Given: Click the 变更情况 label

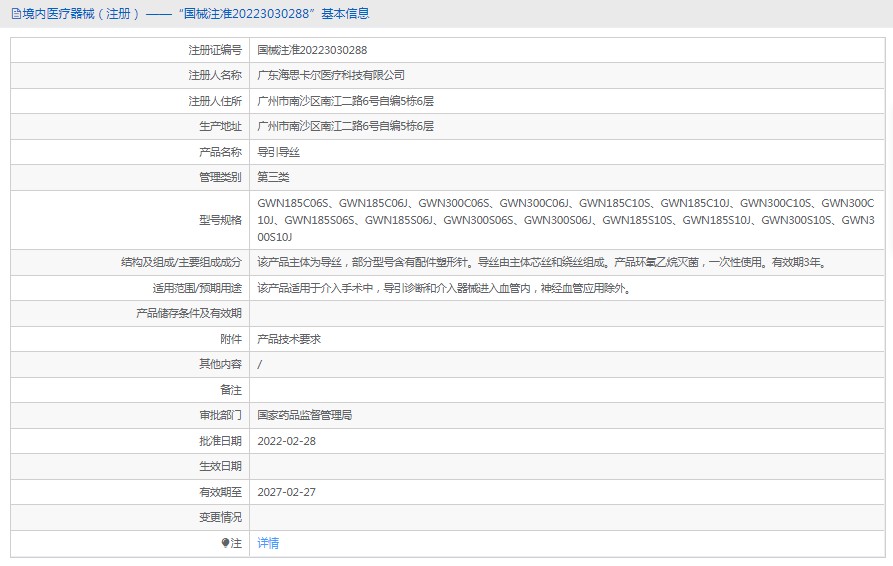Looking at the screenshot, I should tap(220, 518).
